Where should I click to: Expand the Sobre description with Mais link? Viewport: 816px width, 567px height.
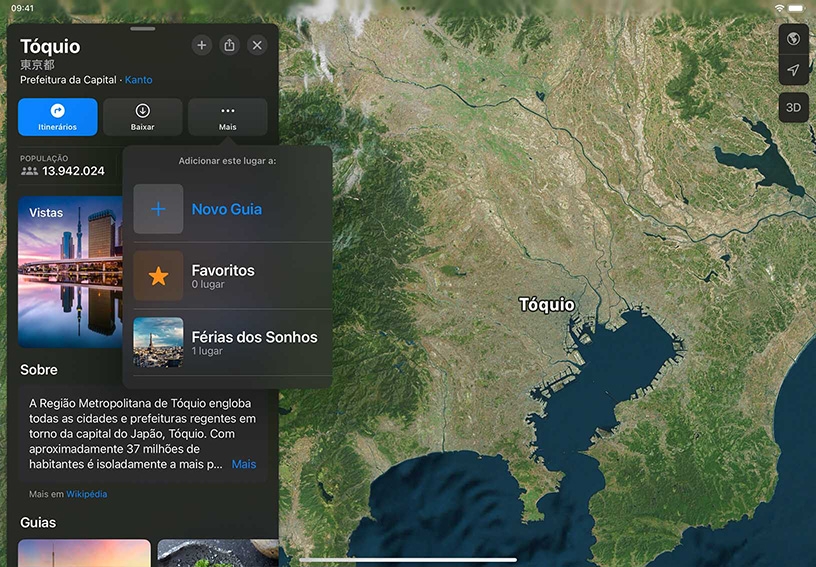(244, 464)
